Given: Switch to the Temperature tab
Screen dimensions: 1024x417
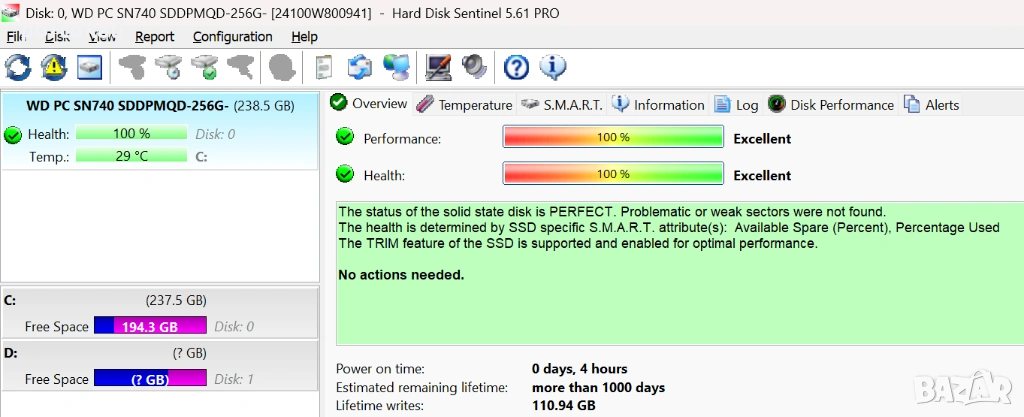Looking at the screenshot, I should [464, 105].
